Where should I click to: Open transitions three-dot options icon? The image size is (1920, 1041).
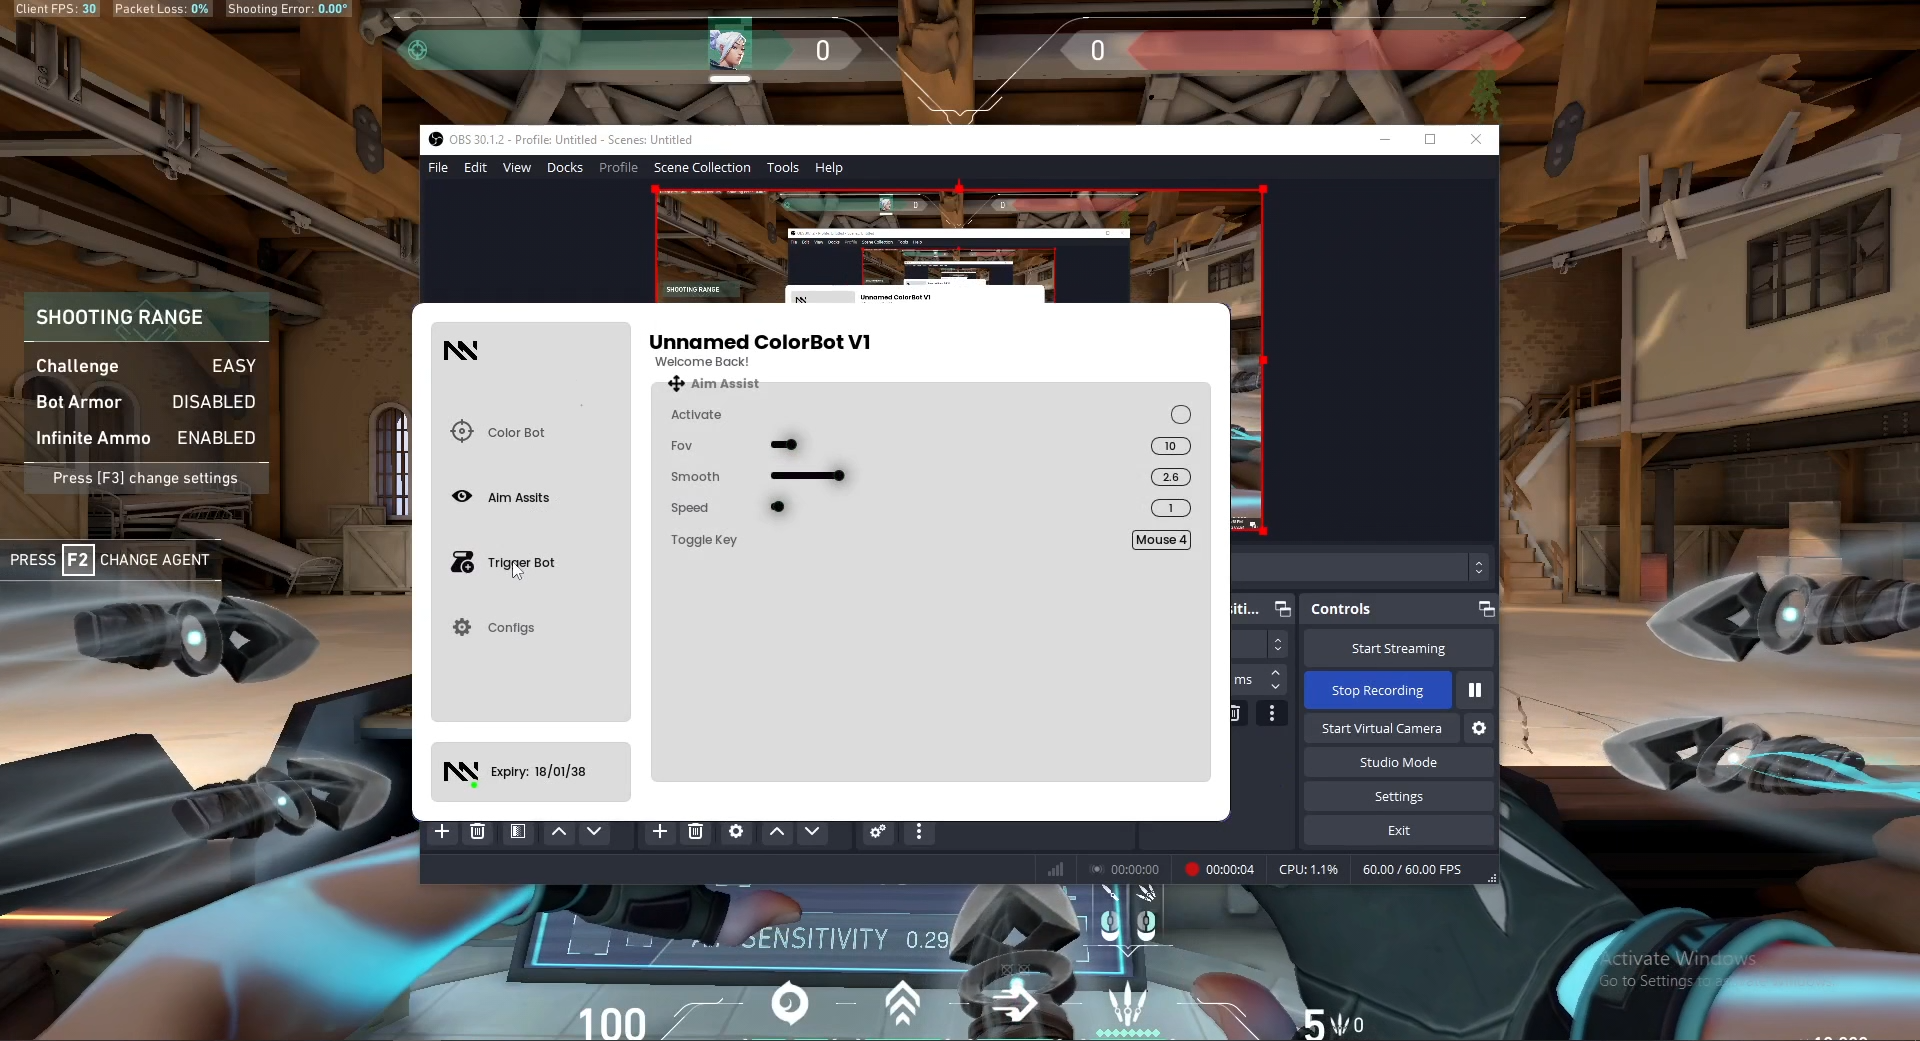1272,713
